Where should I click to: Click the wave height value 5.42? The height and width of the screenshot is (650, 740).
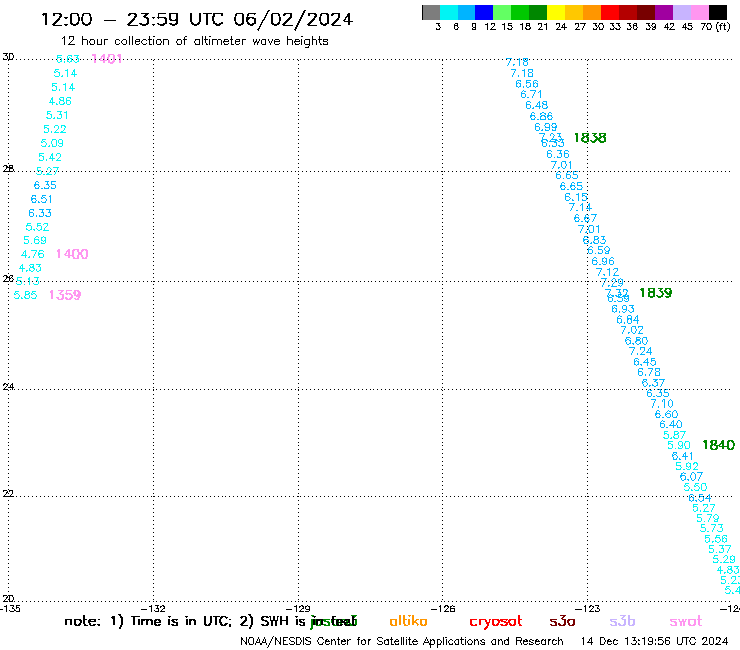click(x=50, y=157)
